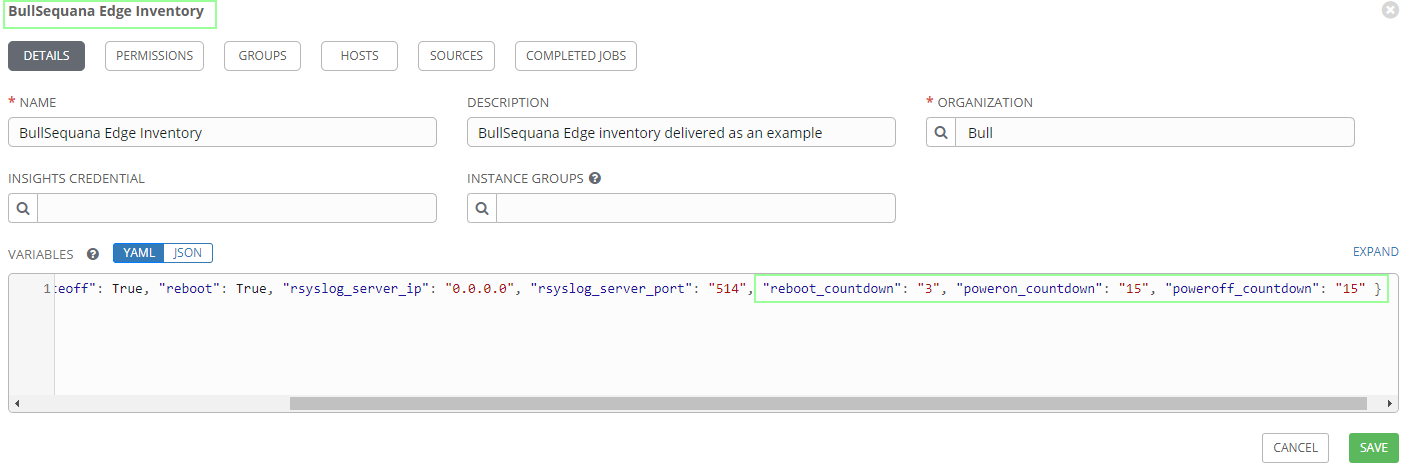Click the Insights Credential search icon
Viewport: 1413px width, 474px height.
pos(23,208)
